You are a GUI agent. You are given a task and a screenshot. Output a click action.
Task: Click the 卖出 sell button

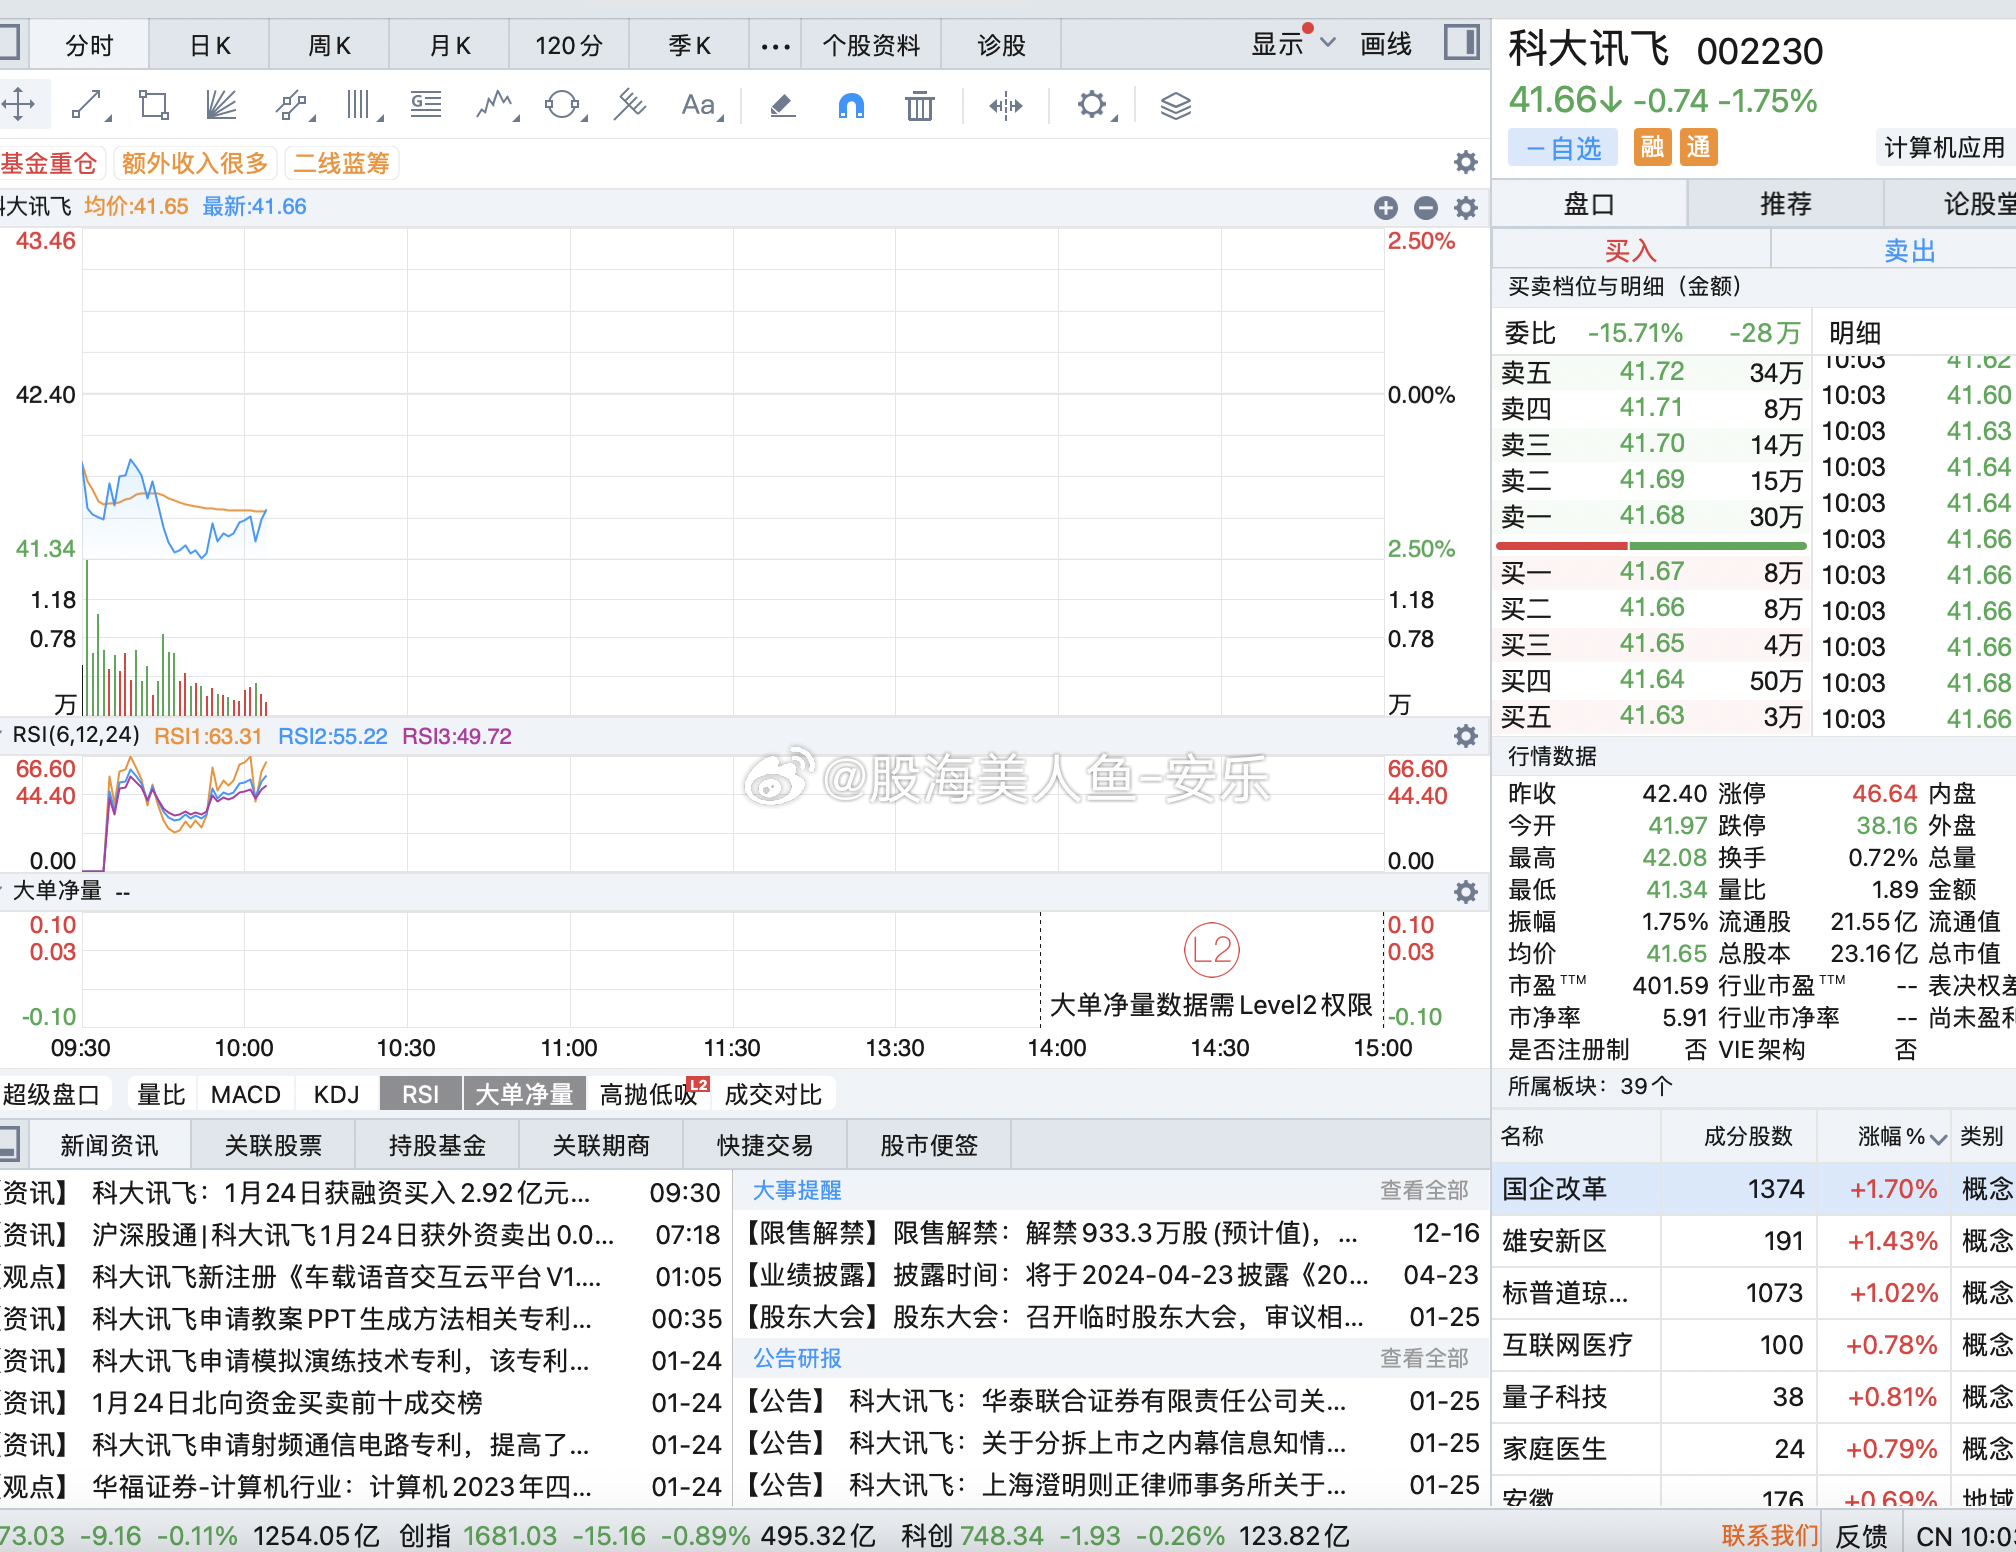click(x=1908, y=250)
